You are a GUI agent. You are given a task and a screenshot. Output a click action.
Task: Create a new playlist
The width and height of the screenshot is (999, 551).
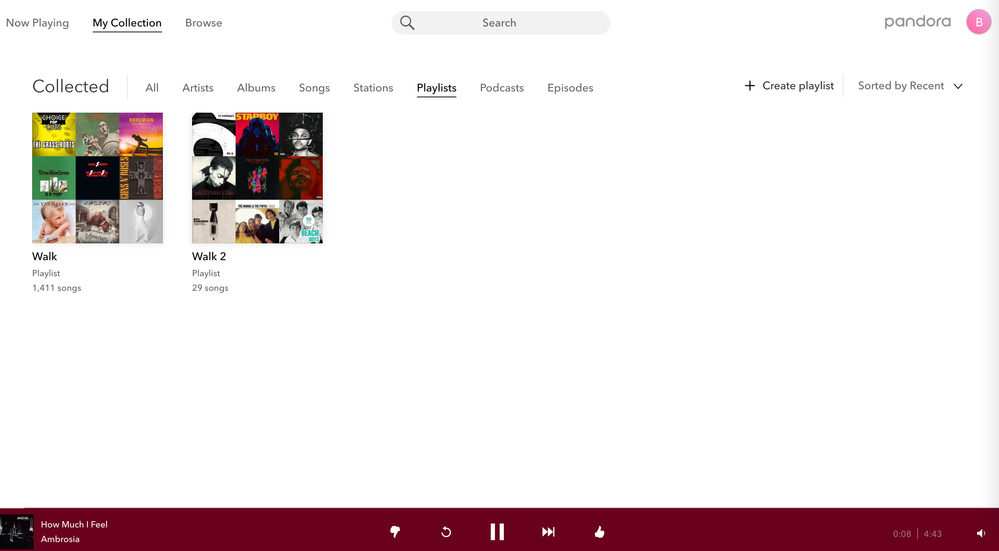click(x=789, y=86)
